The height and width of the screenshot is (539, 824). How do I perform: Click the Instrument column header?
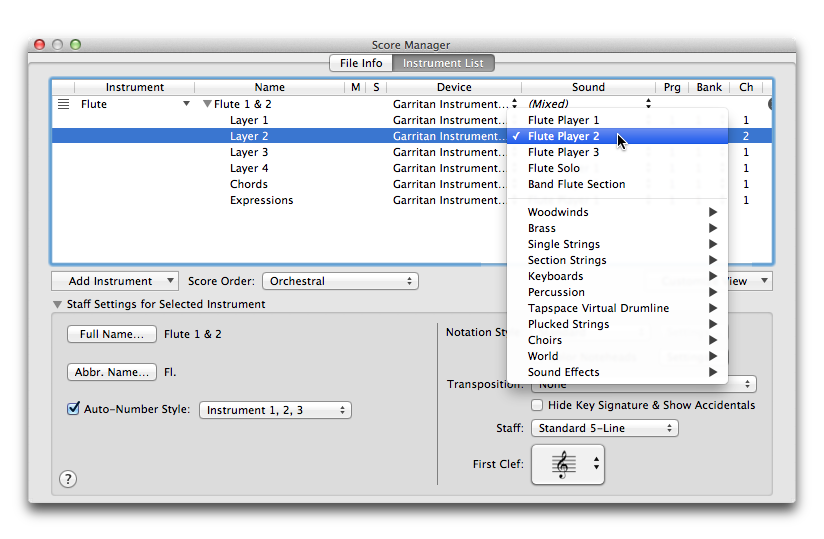pyautogui.click(x=135, y=87)
